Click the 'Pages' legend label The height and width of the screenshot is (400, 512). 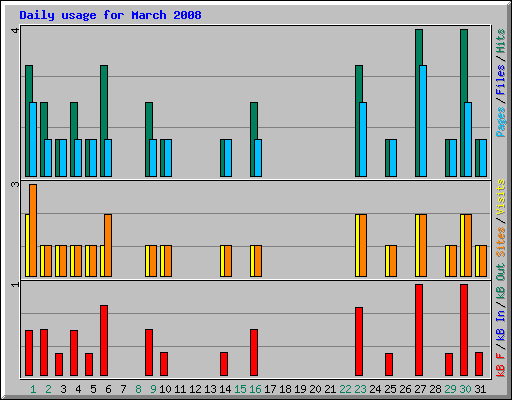[500, 122]
